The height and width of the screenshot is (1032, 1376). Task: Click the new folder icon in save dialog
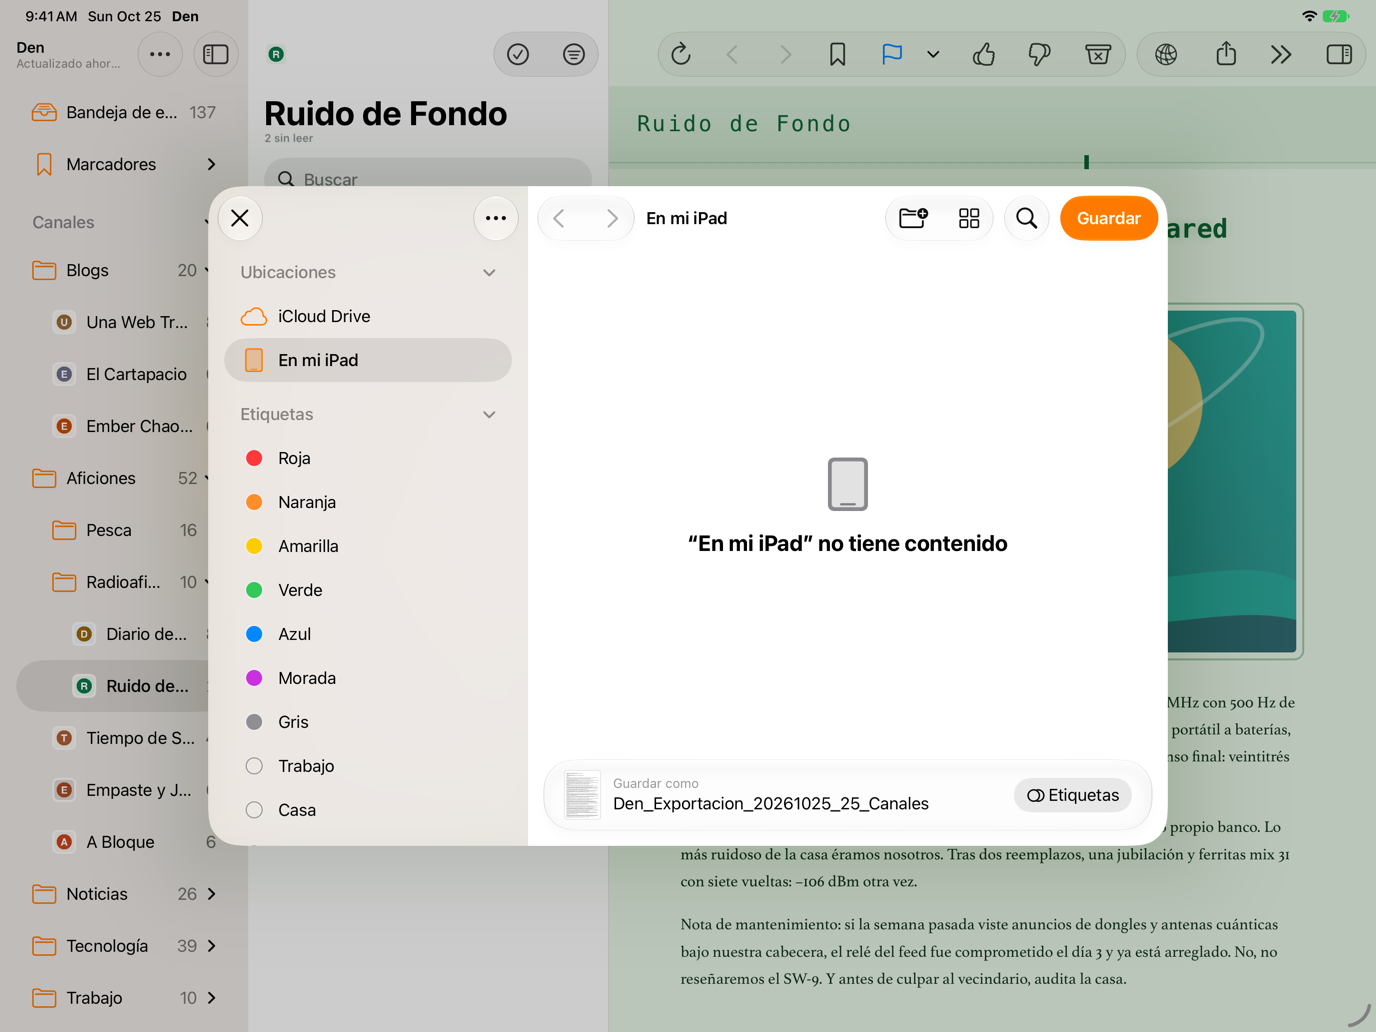click(x=913, y=218)
